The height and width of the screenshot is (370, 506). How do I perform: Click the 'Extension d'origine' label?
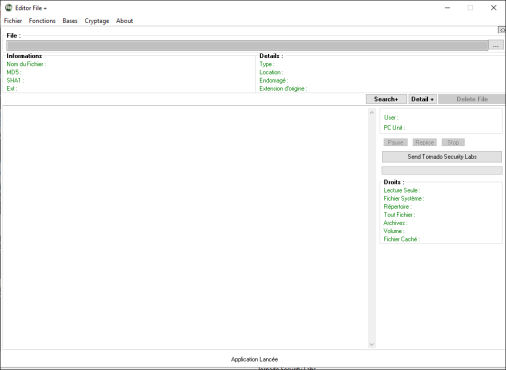click(x=283, y=88)
